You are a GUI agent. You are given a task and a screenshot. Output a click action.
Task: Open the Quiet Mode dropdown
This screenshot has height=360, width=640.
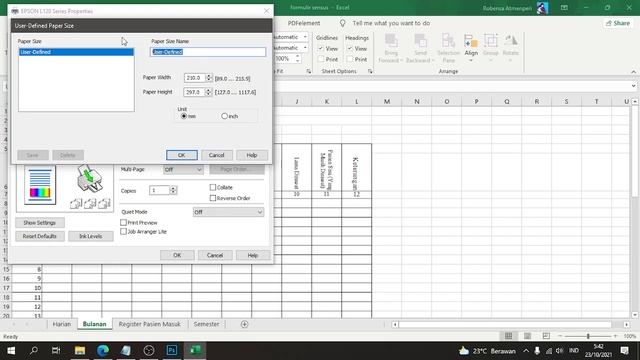coord(228,212)
